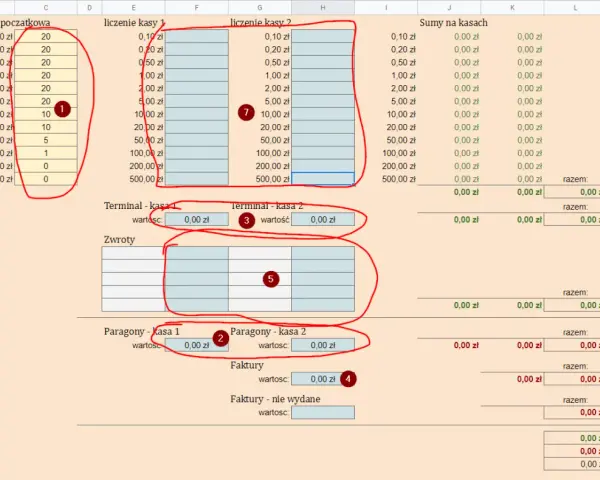Click 100,00 zł label in liczenie kasy 2
600x480 pixels.
(273, 153)
